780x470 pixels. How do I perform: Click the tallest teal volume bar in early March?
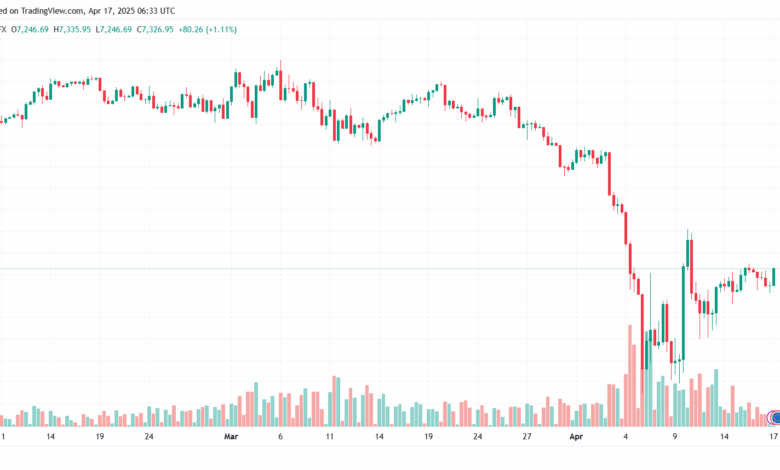tap(256, 404)
